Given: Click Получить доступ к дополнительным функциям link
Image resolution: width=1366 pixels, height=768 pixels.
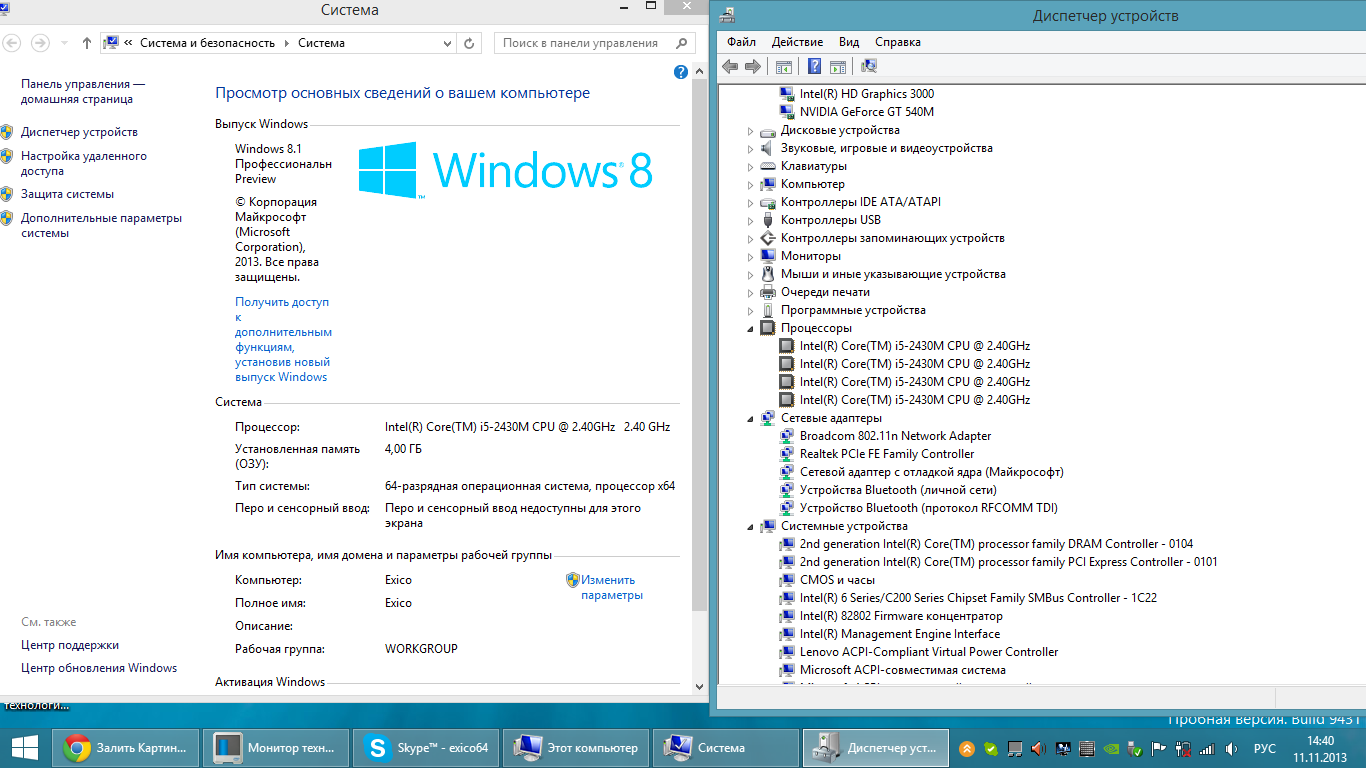Looking at the screenshot, I should click(x=283, y=339).
